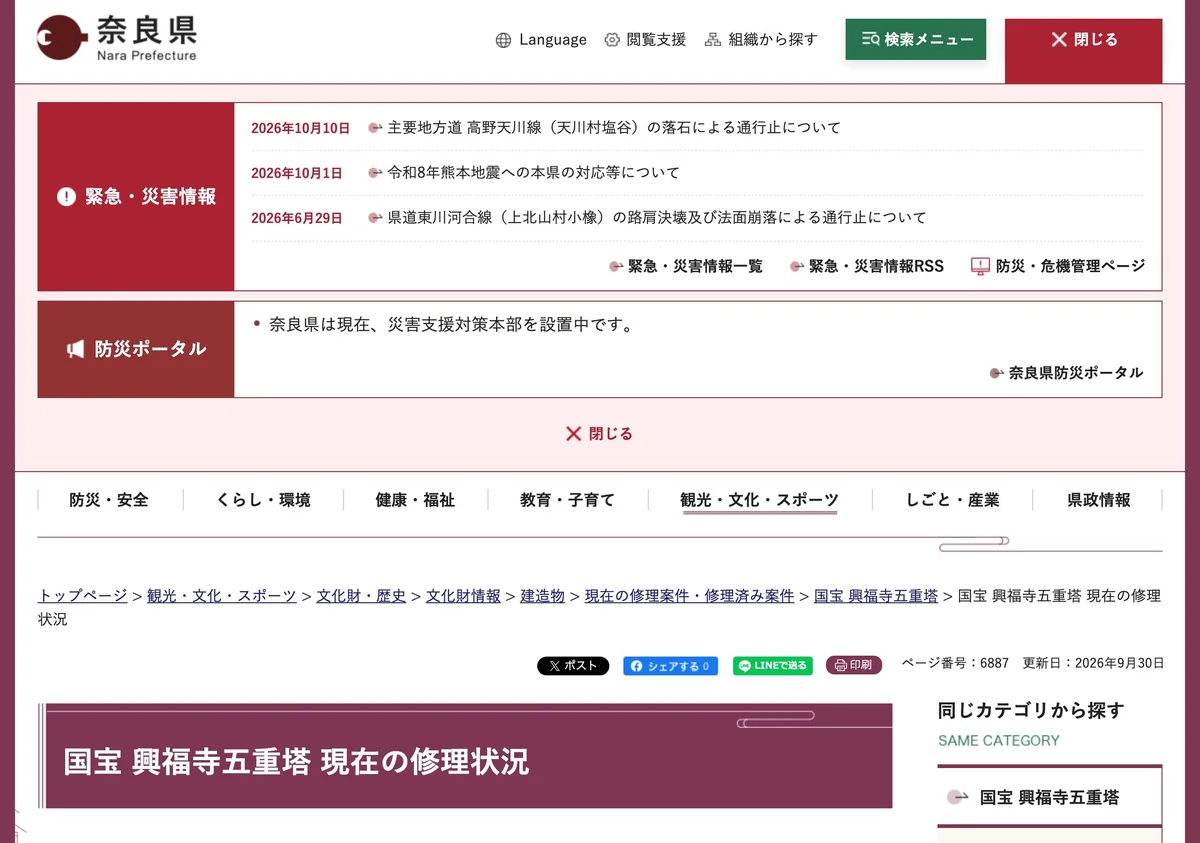
Task: Go to 観光・文化・スポーツ breadcrumb
Action: pyautogui.click(x=222, y=596)
